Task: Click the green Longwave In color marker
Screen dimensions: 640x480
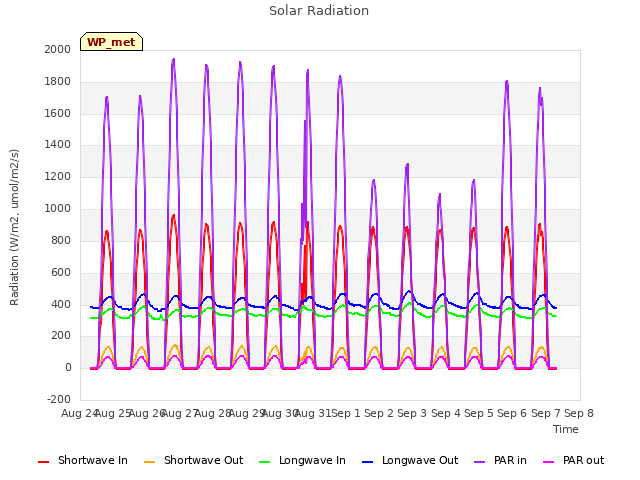Action: (264, 462)
